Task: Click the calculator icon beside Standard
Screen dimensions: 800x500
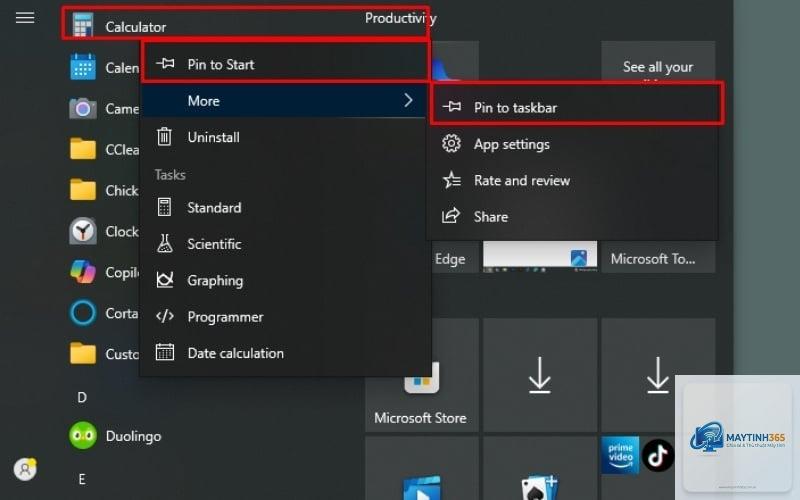Action: pos(164,207)
